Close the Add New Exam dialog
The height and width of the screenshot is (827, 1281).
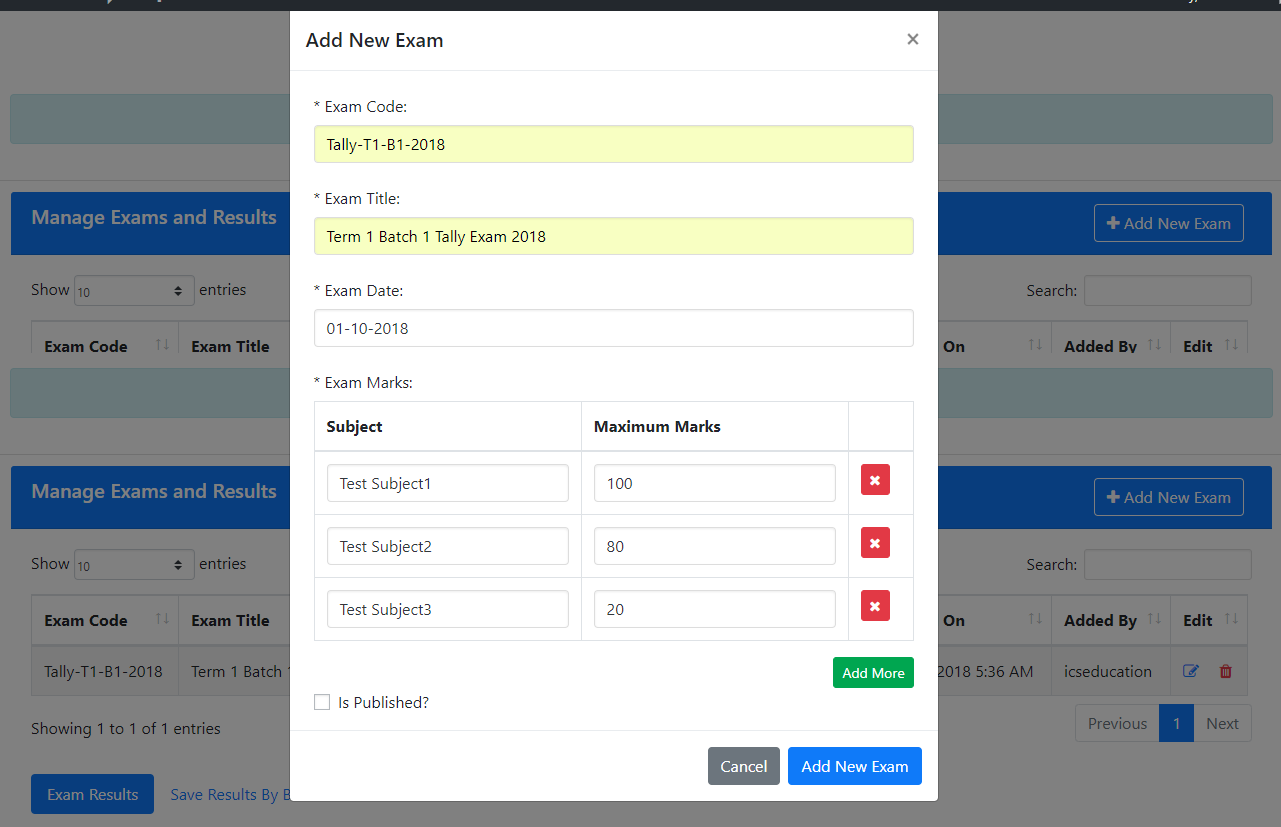tap(912, 39)
